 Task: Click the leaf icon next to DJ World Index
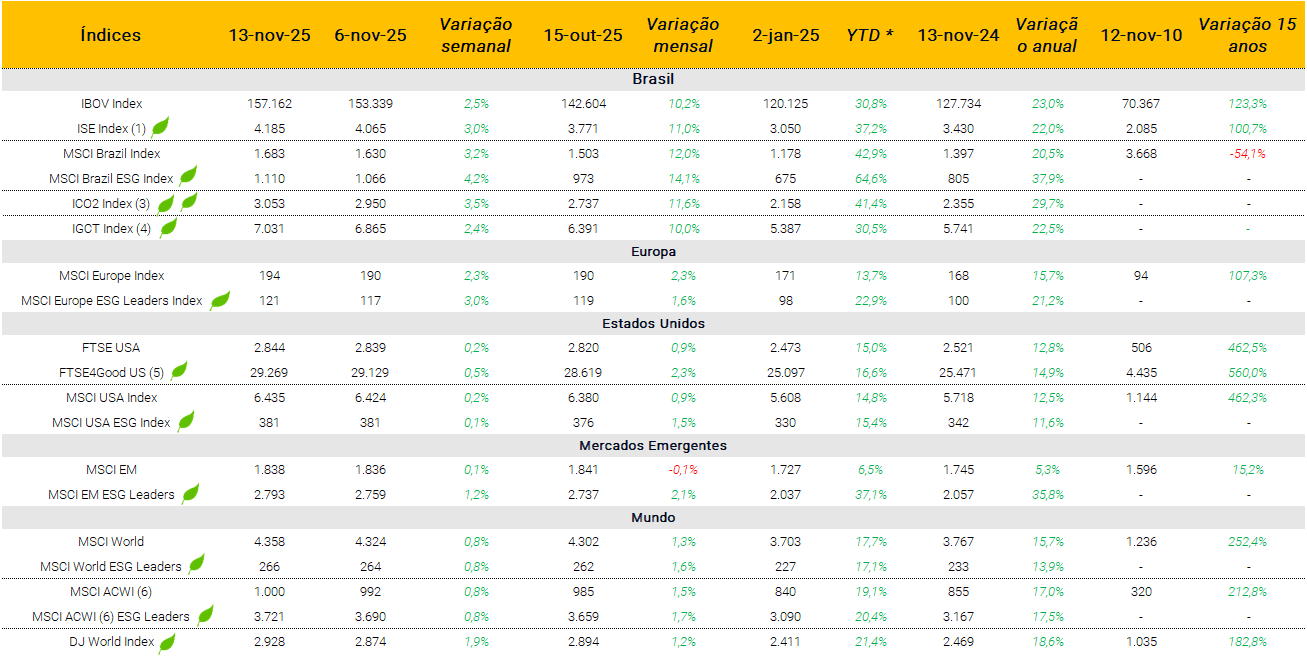click(167, 642)
